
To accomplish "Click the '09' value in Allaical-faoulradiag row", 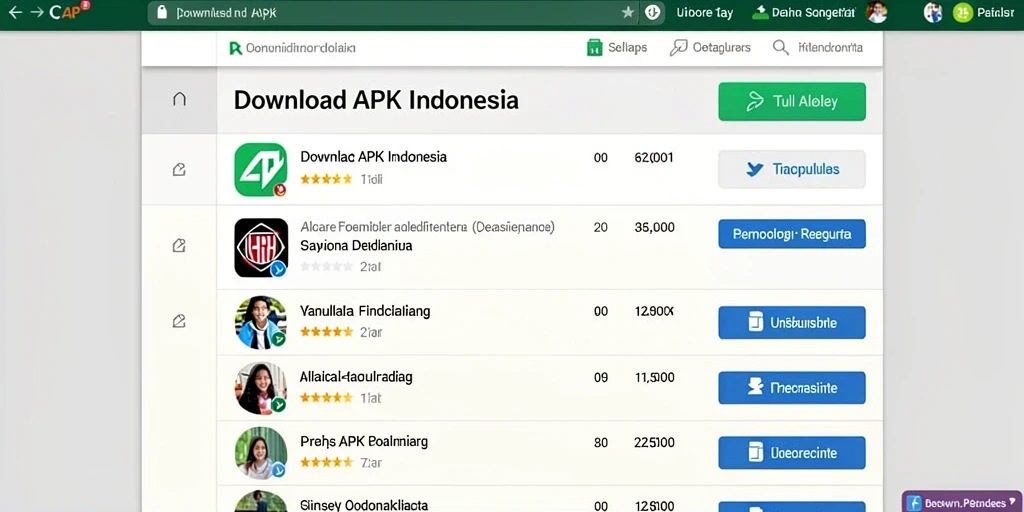I will (601, 377).
